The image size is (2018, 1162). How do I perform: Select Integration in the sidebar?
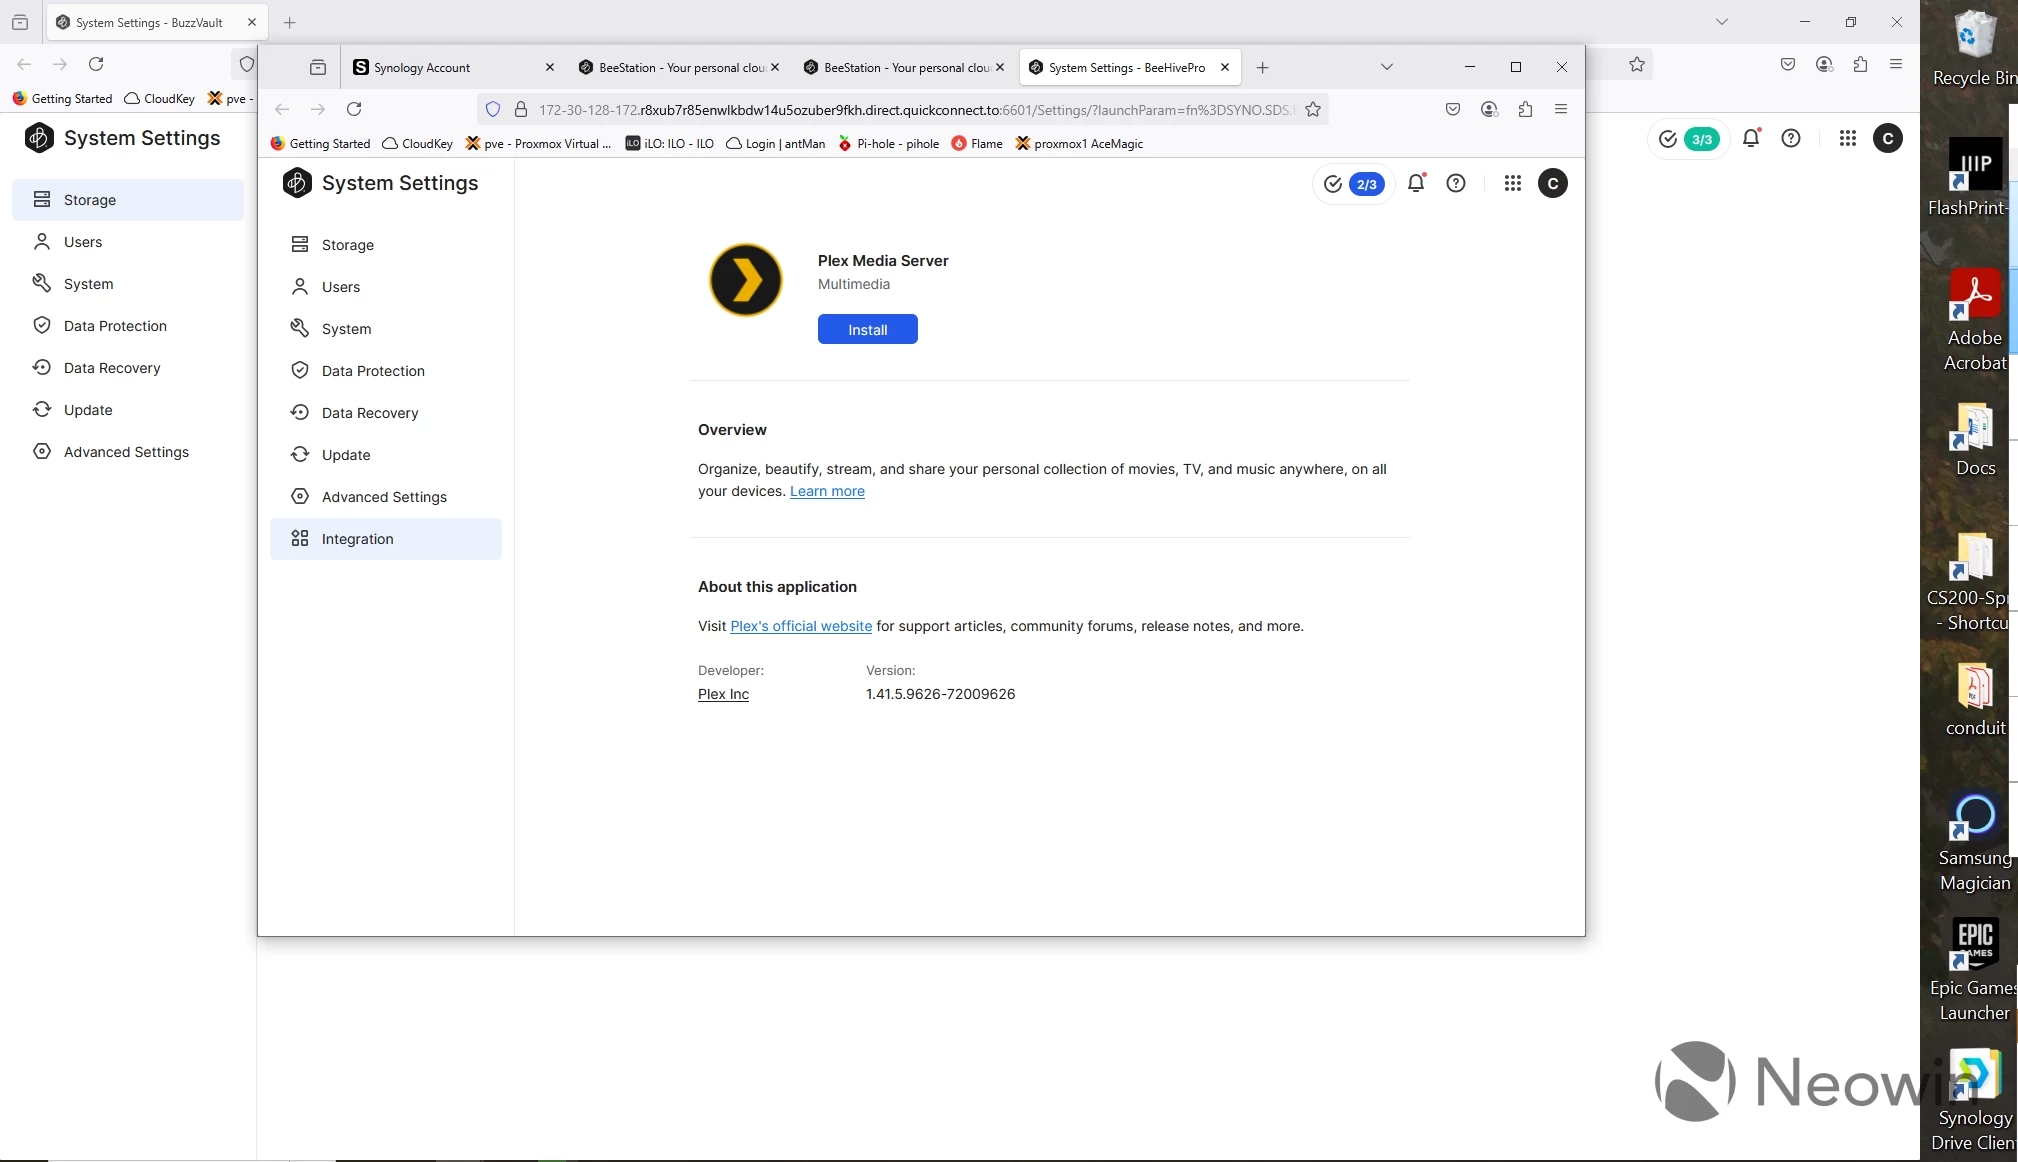pos(386,539)
